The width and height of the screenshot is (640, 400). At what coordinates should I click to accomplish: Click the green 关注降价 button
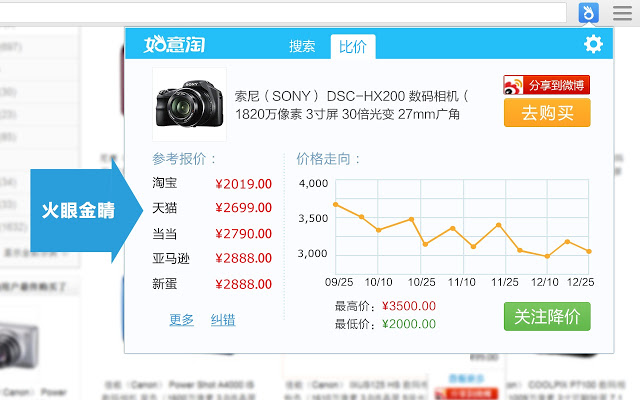click(547, 316)
